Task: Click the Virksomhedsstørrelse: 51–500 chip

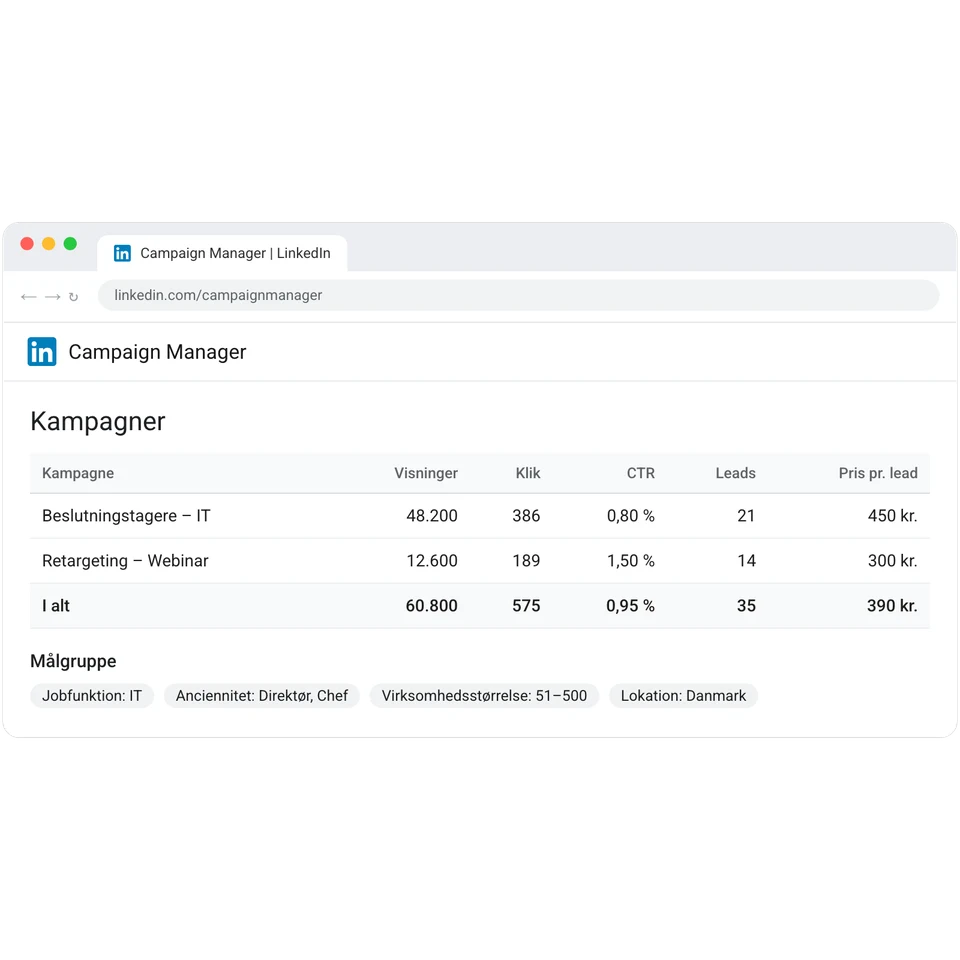Action: pyautogui.click(x=484, y=696)
